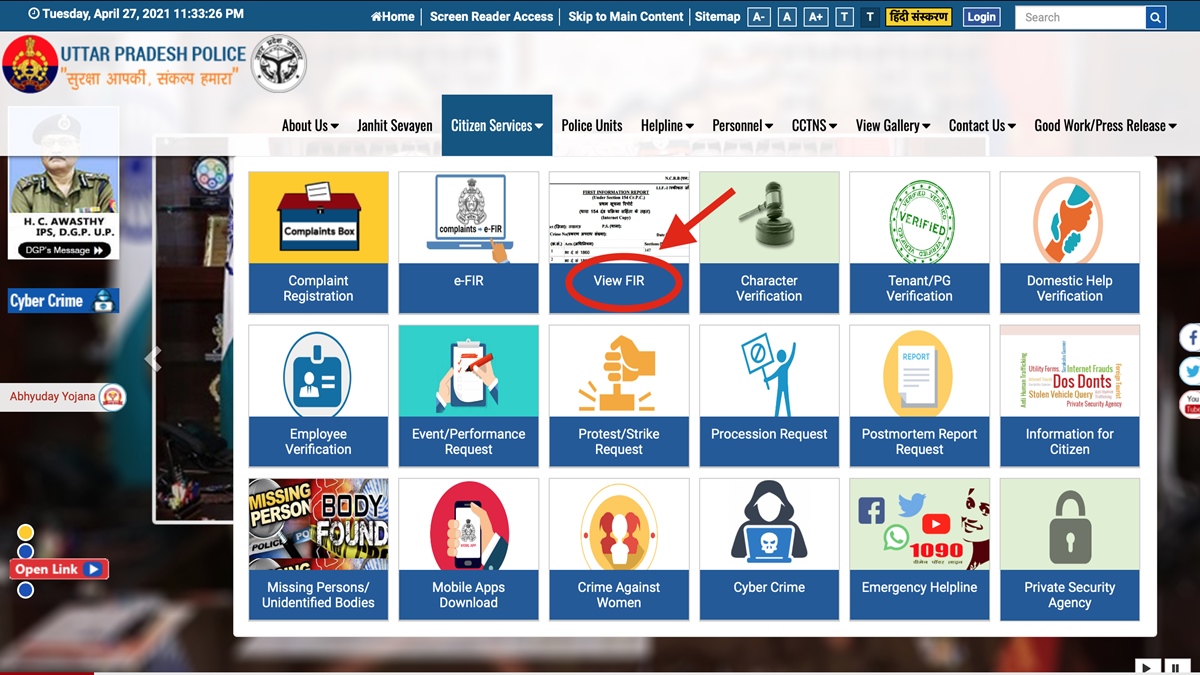Click the Open Link button

(59, 569)
